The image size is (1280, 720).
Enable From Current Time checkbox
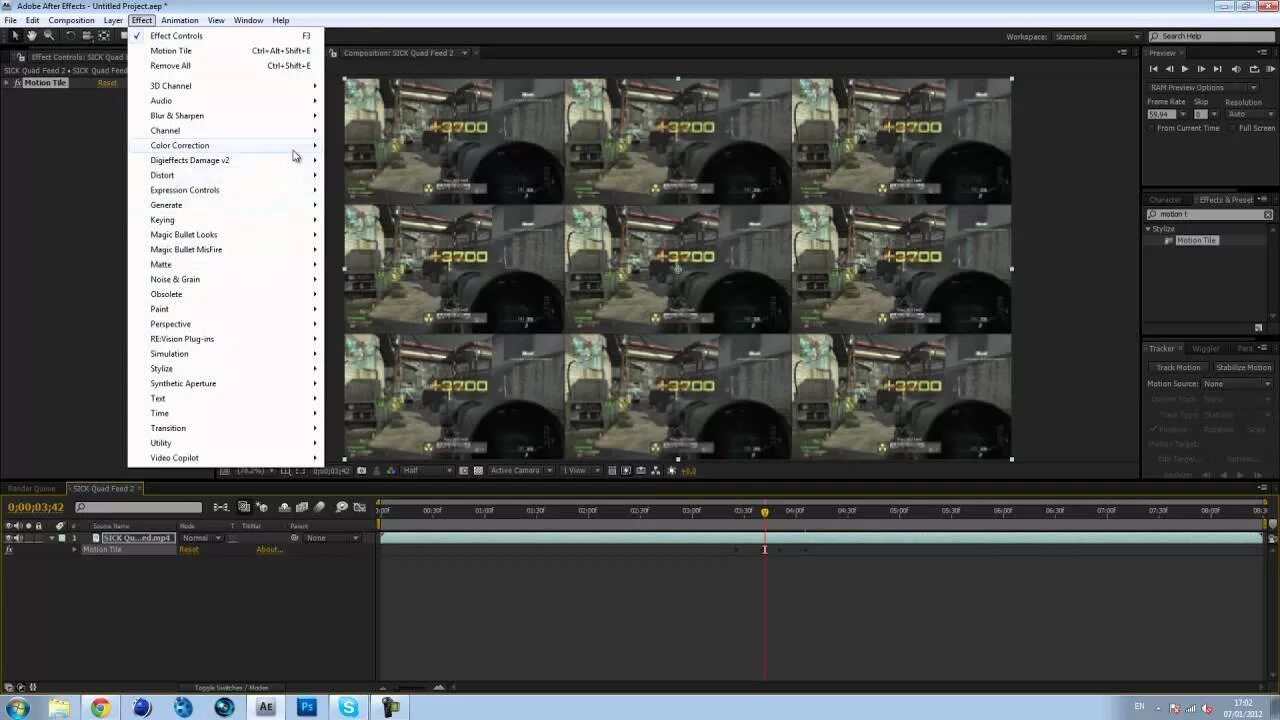1152,128
